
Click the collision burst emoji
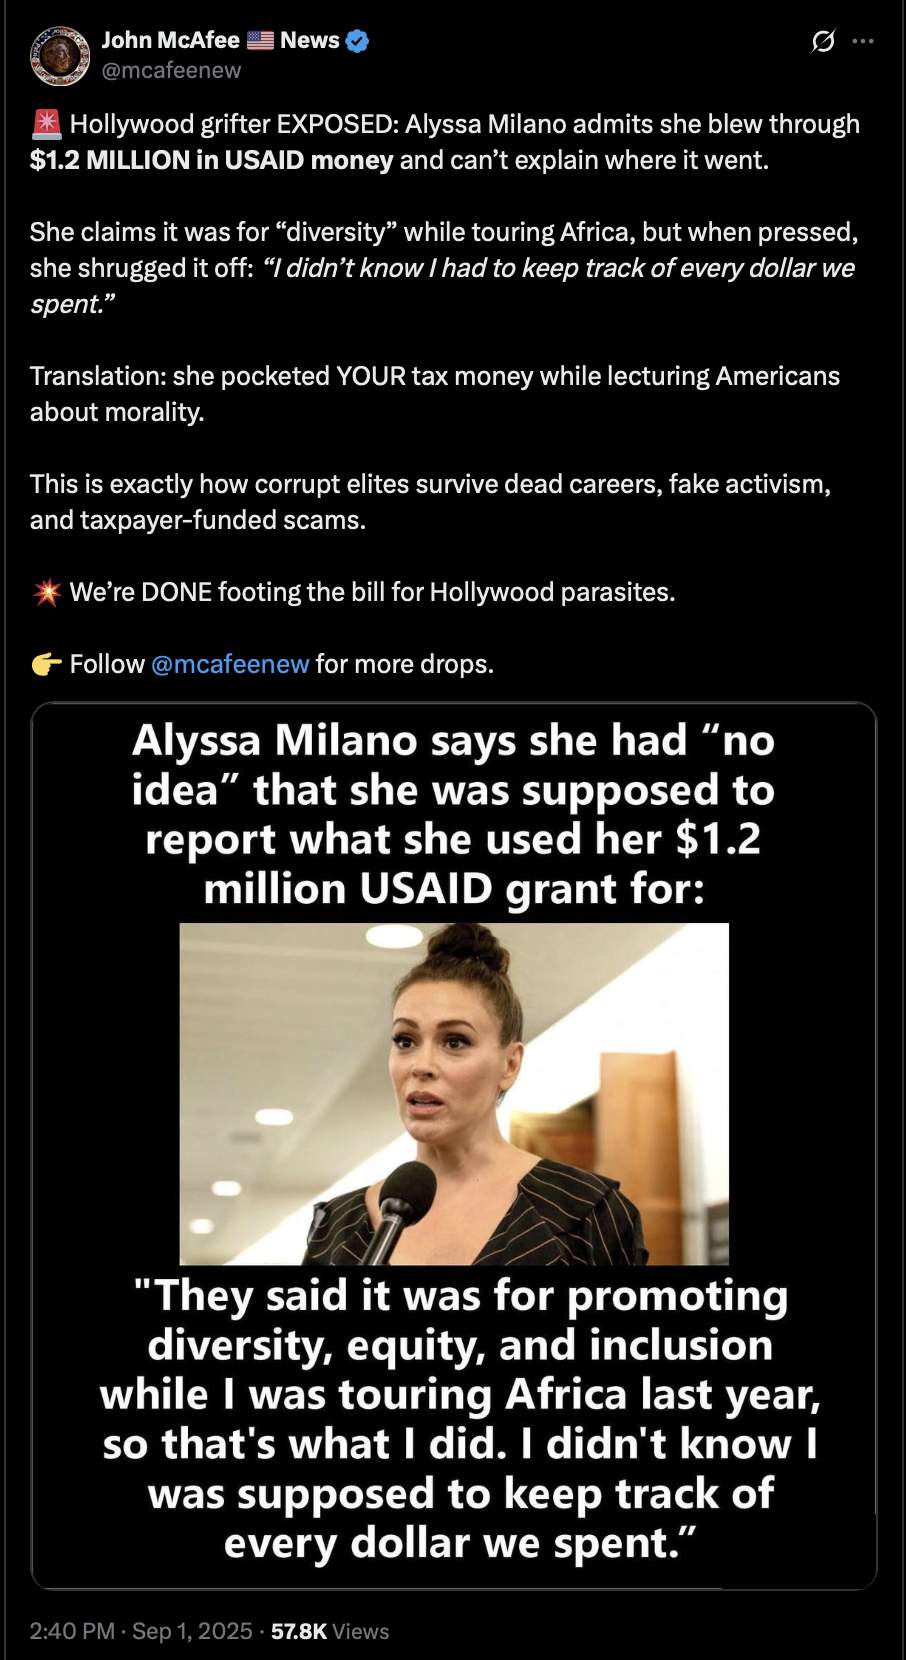[46, 592]
